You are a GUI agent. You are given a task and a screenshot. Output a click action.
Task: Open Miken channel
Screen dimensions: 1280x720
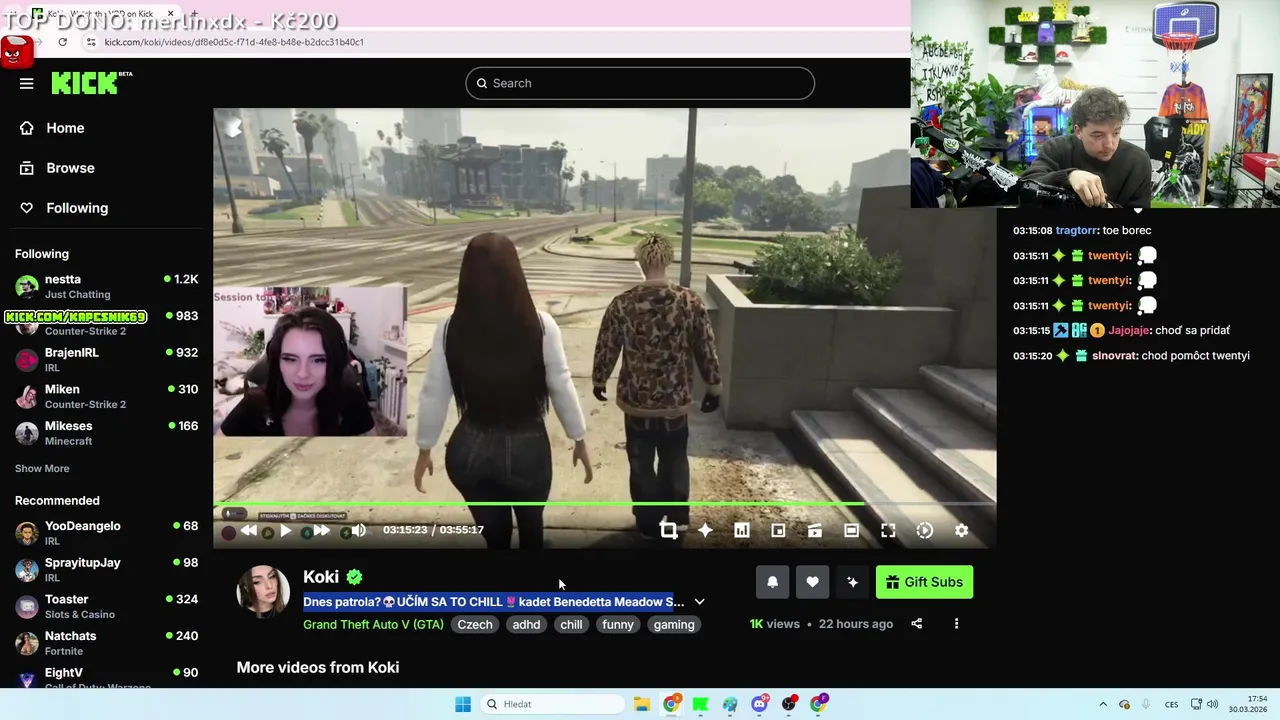[x=106, y=396]
